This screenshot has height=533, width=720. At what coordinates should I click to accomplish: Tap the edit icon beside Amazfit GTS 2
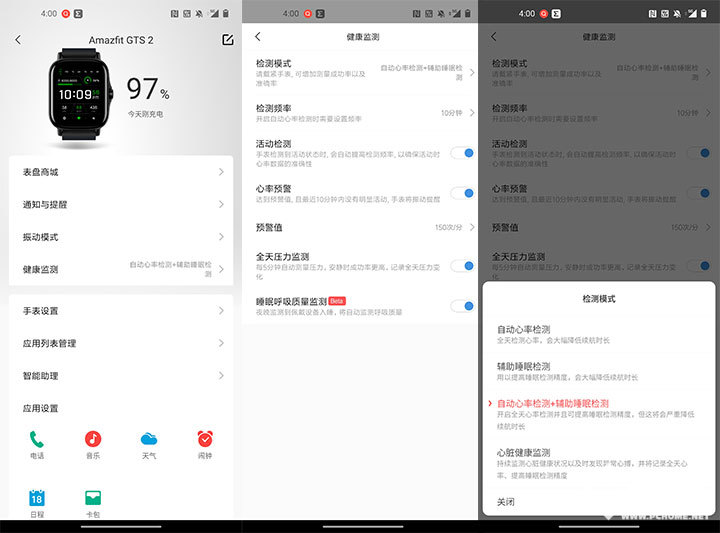[x=227, y=39]
